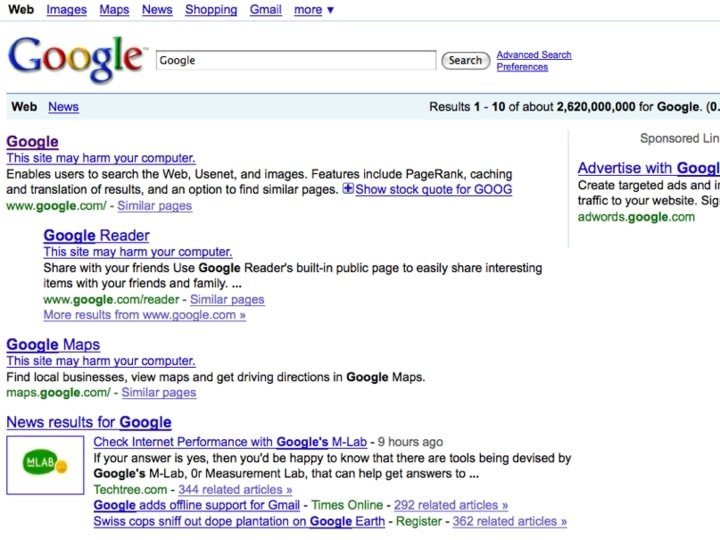Open Similar pages for maps.google.com
Viewport: 720px width, 540px height.
(159, 393)
